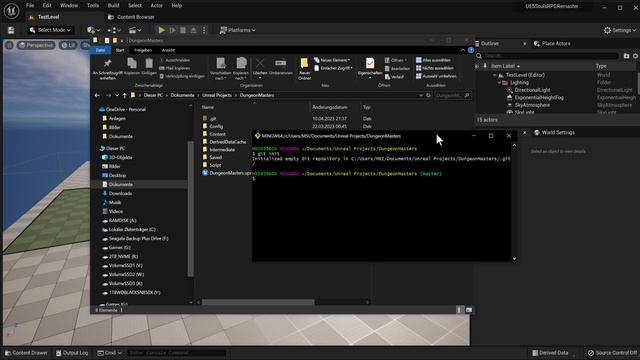Viewport: 640px width, 360px height.
Task: Open the play options three-dot menu
Action: click(204, 30)
